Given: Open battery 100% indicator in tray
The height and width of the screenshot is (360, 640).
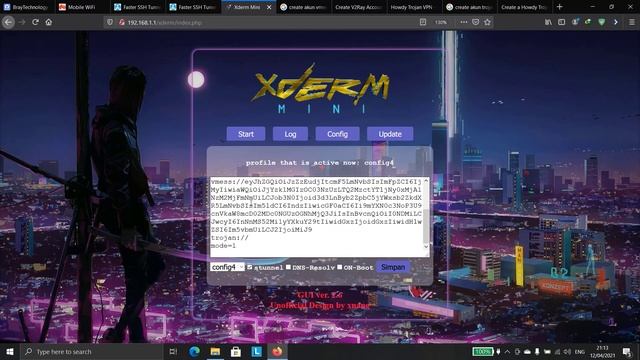Looking at the screenshot, I should click(483, 351).
